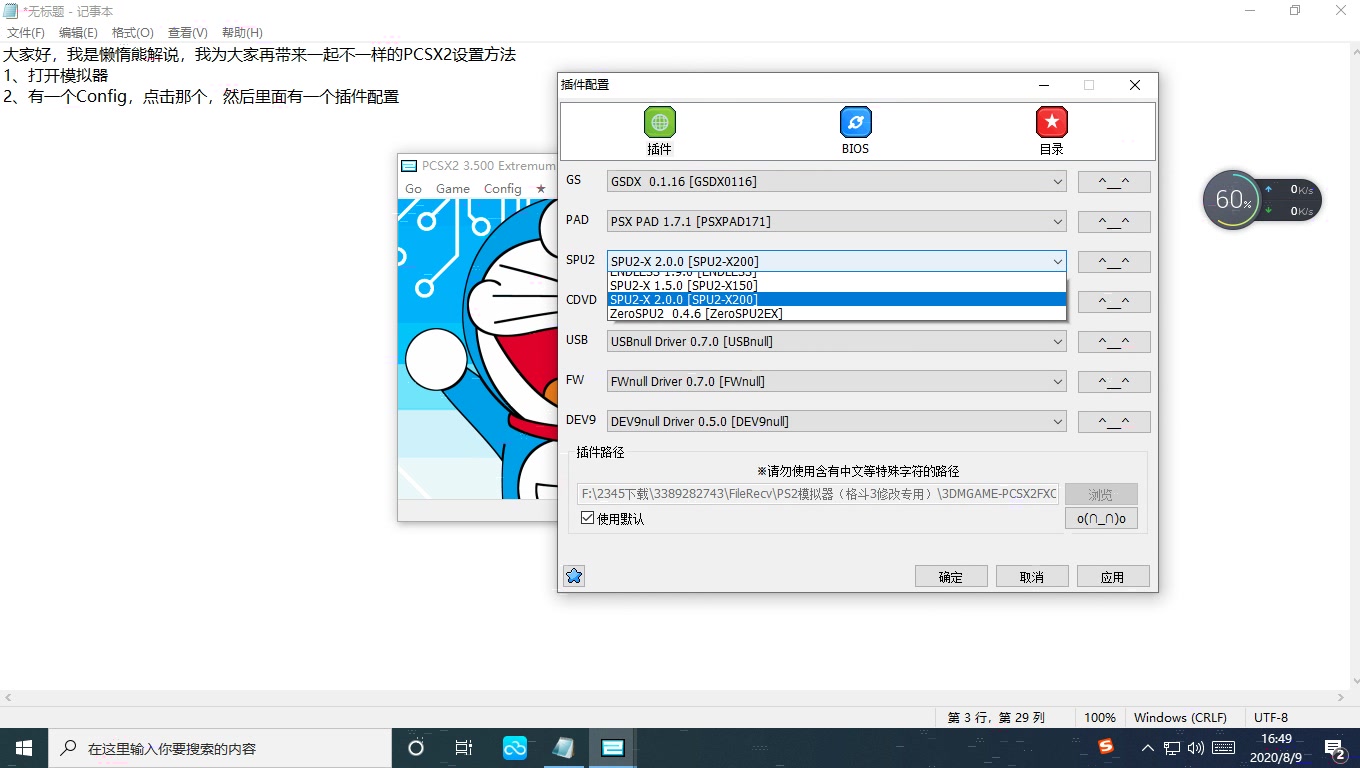This screenshot has height=768, width=1360.
Task: Click the Notepad horizontal scrollbar left arrow
Action: pos(8,698)
